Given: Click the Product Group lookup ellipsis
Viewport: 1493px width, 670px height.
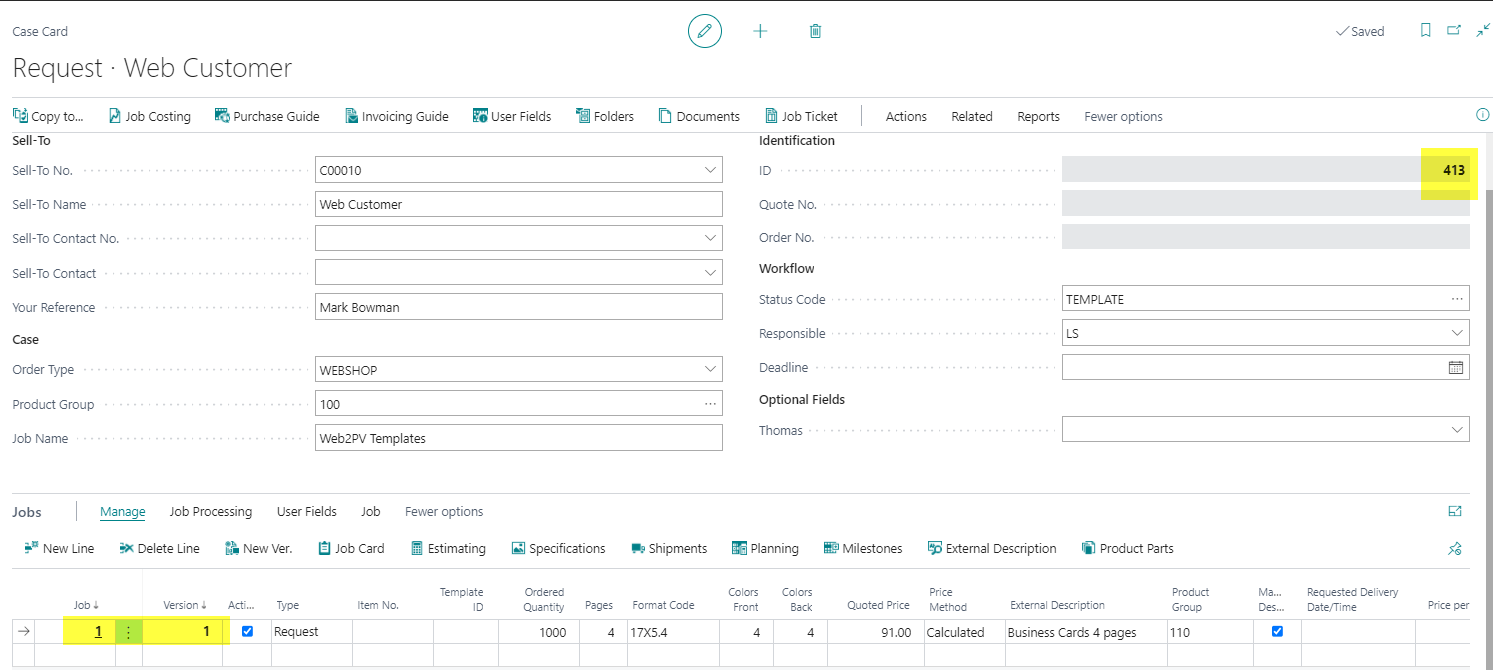Looking at the screenshot, I should point(710,404).
